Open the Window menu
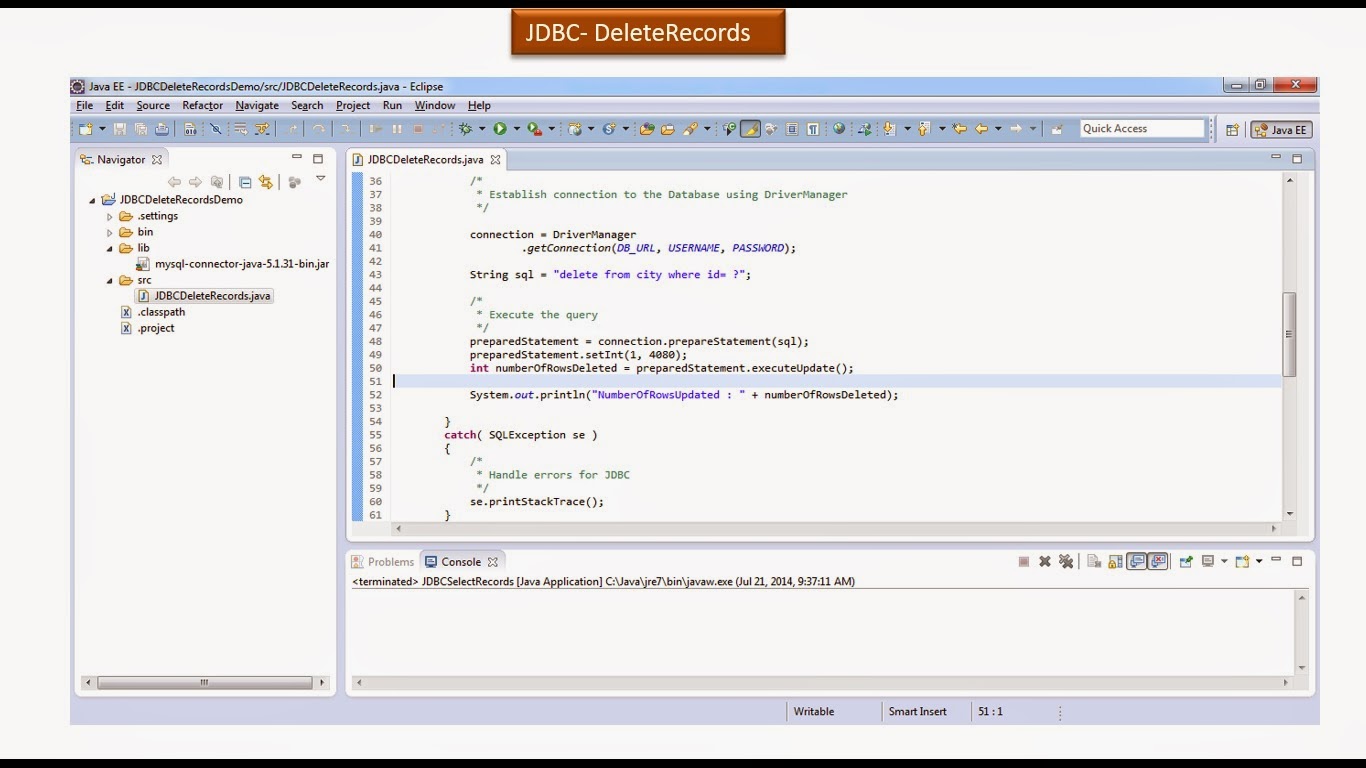1366x768 pixels. (435, 105)
